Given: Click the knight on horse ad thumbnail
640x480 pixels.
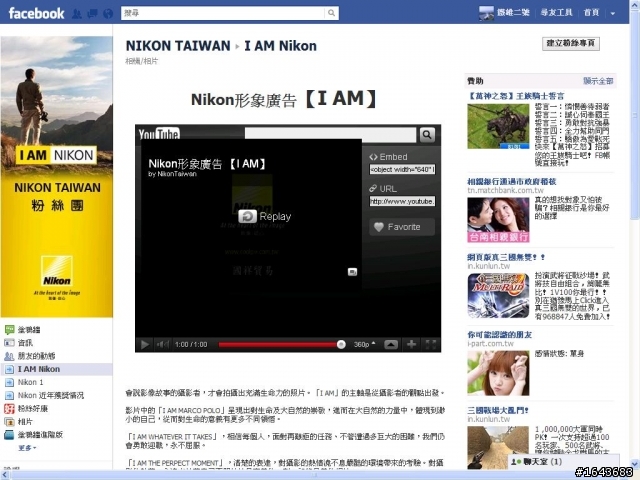Looking at the screenshot, I should coord(498,126).
